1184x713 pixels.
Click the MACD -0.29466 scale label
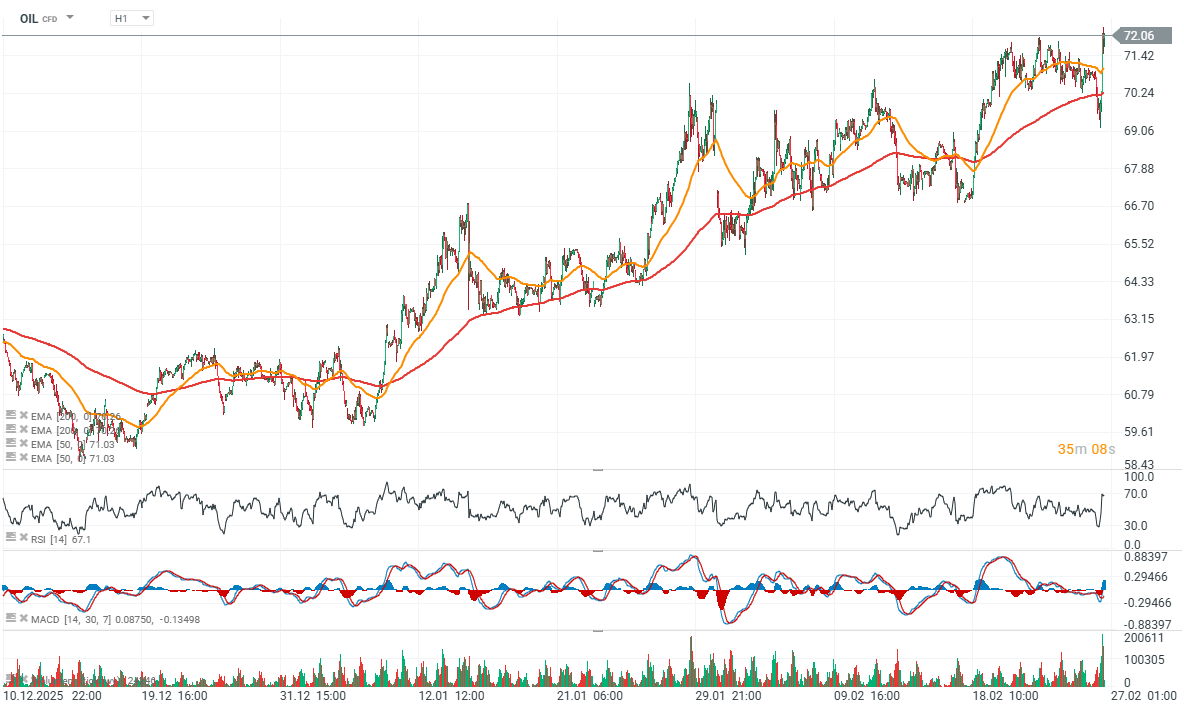tap(1147, 602)
